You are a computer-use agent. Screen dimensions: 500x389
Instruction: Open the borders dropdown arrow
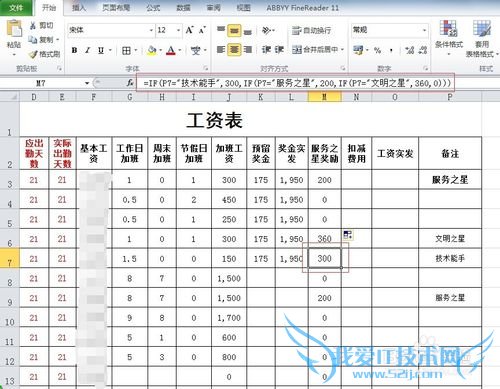(x=136, y=51)
